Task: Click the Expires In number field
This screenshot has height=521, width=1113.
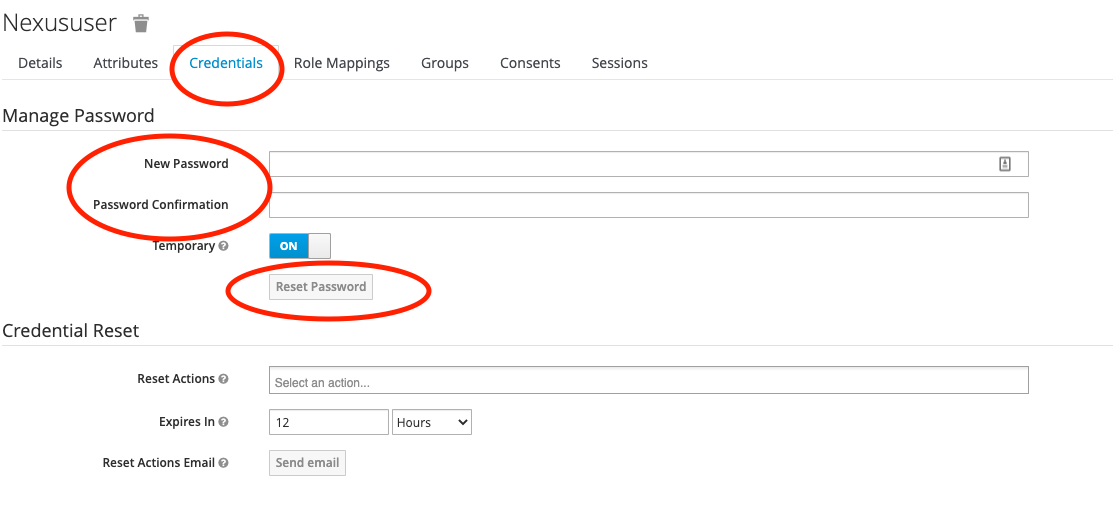Action: click(x=328, y=422)
